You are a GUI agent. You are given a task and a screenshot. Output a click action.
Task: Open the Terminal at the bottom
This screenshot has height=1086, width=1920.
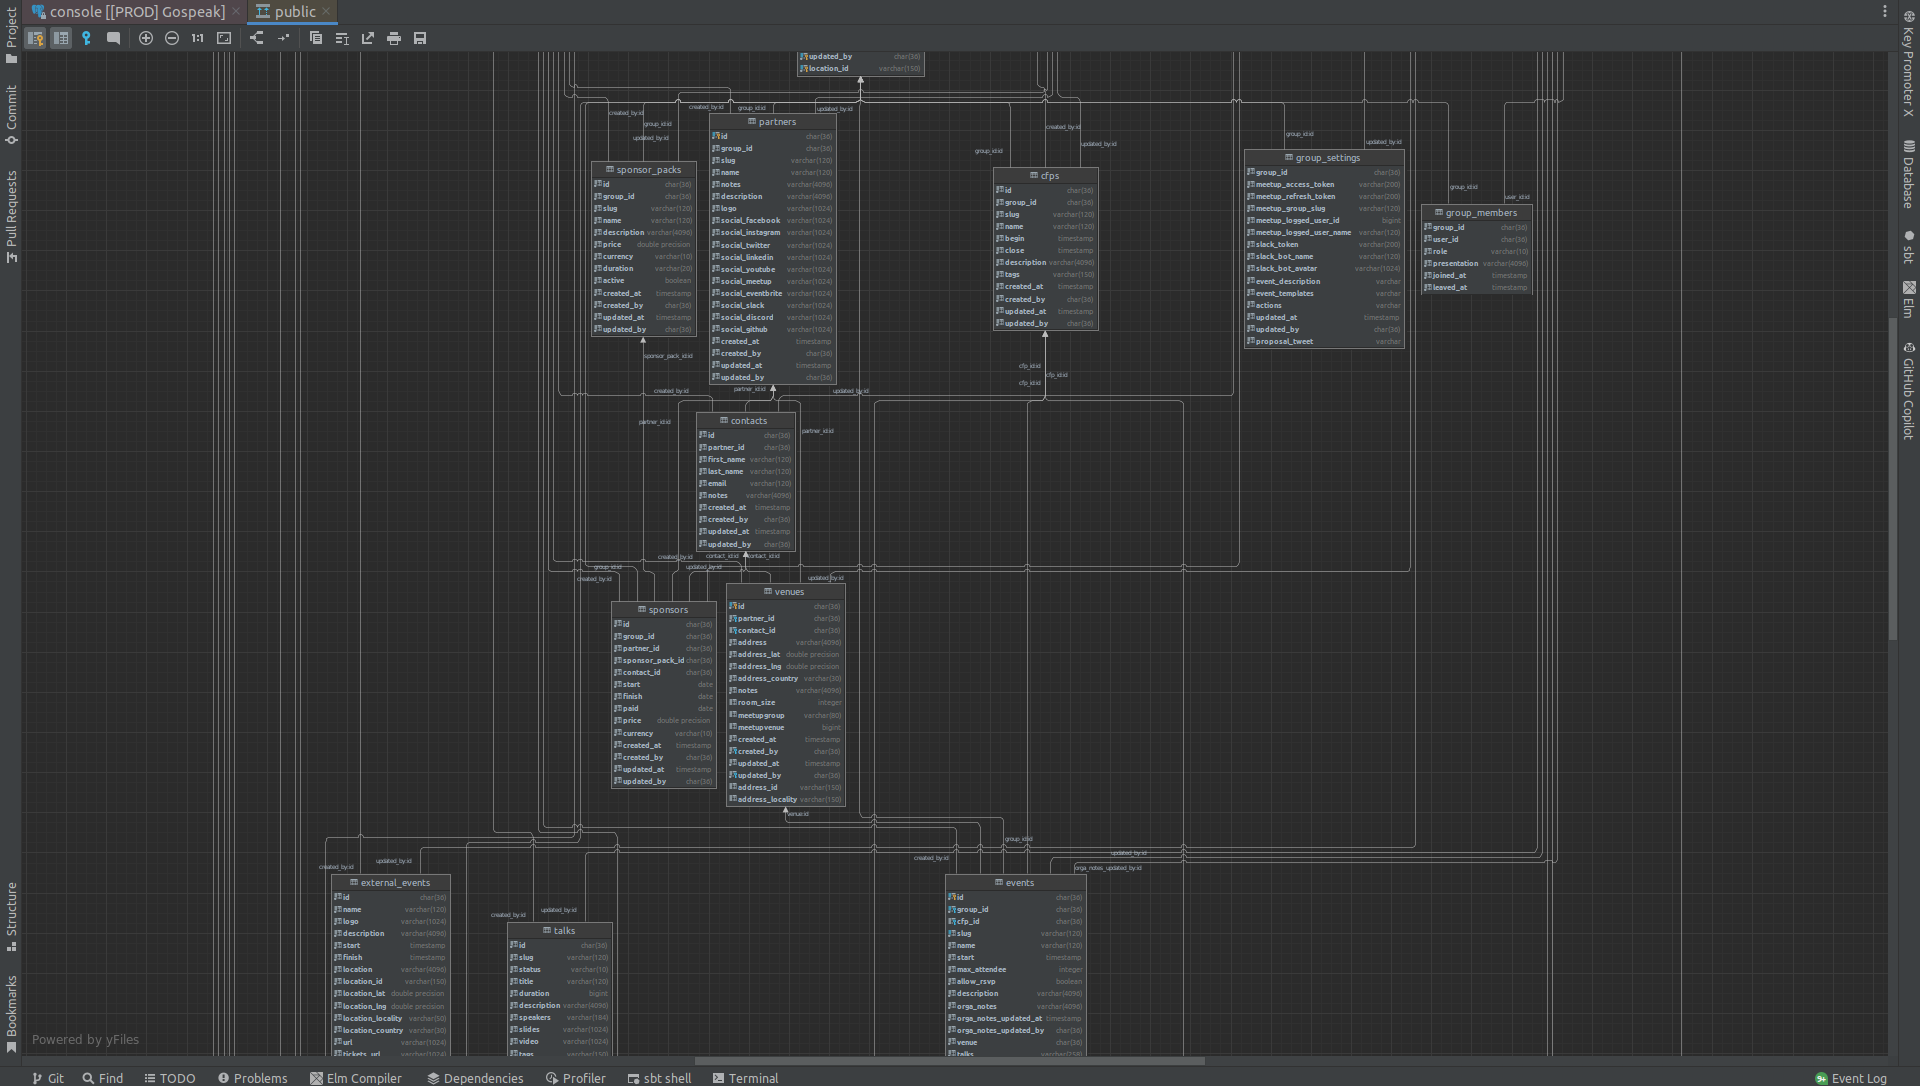click(745, 1078)
